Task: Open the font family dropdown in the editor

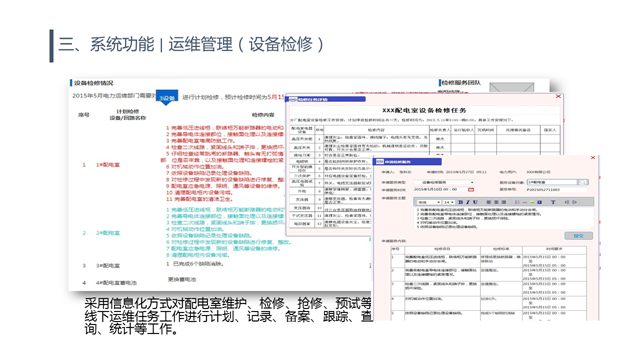Action: coord(429,202)
